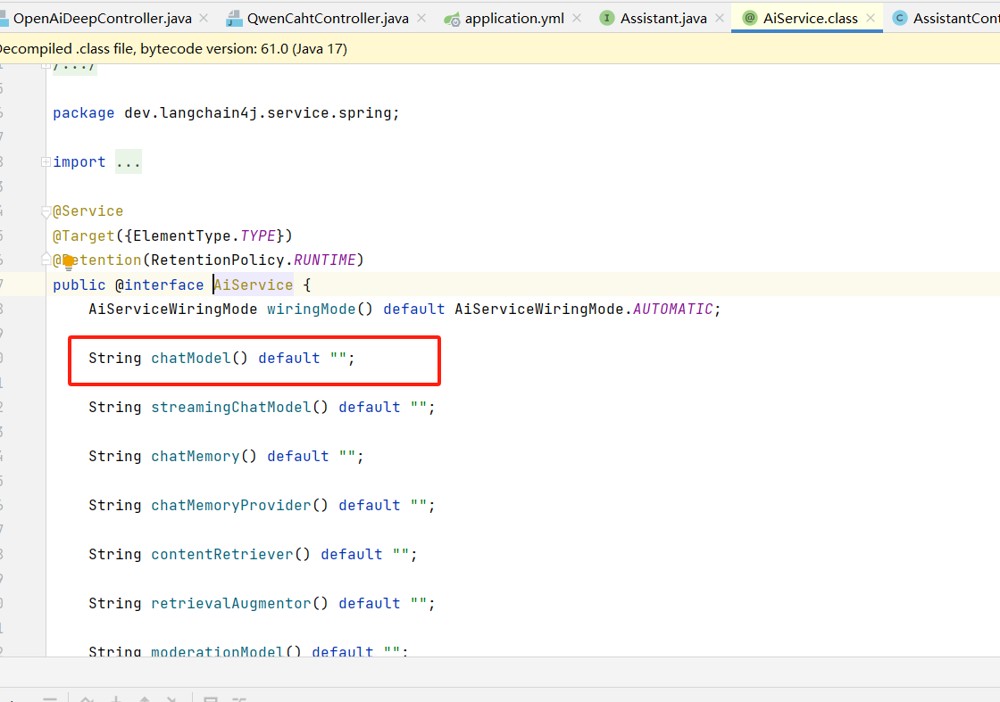Close the AiService.class tab
This screenshot has height=702, width=1000.
(x=871, y=18)
